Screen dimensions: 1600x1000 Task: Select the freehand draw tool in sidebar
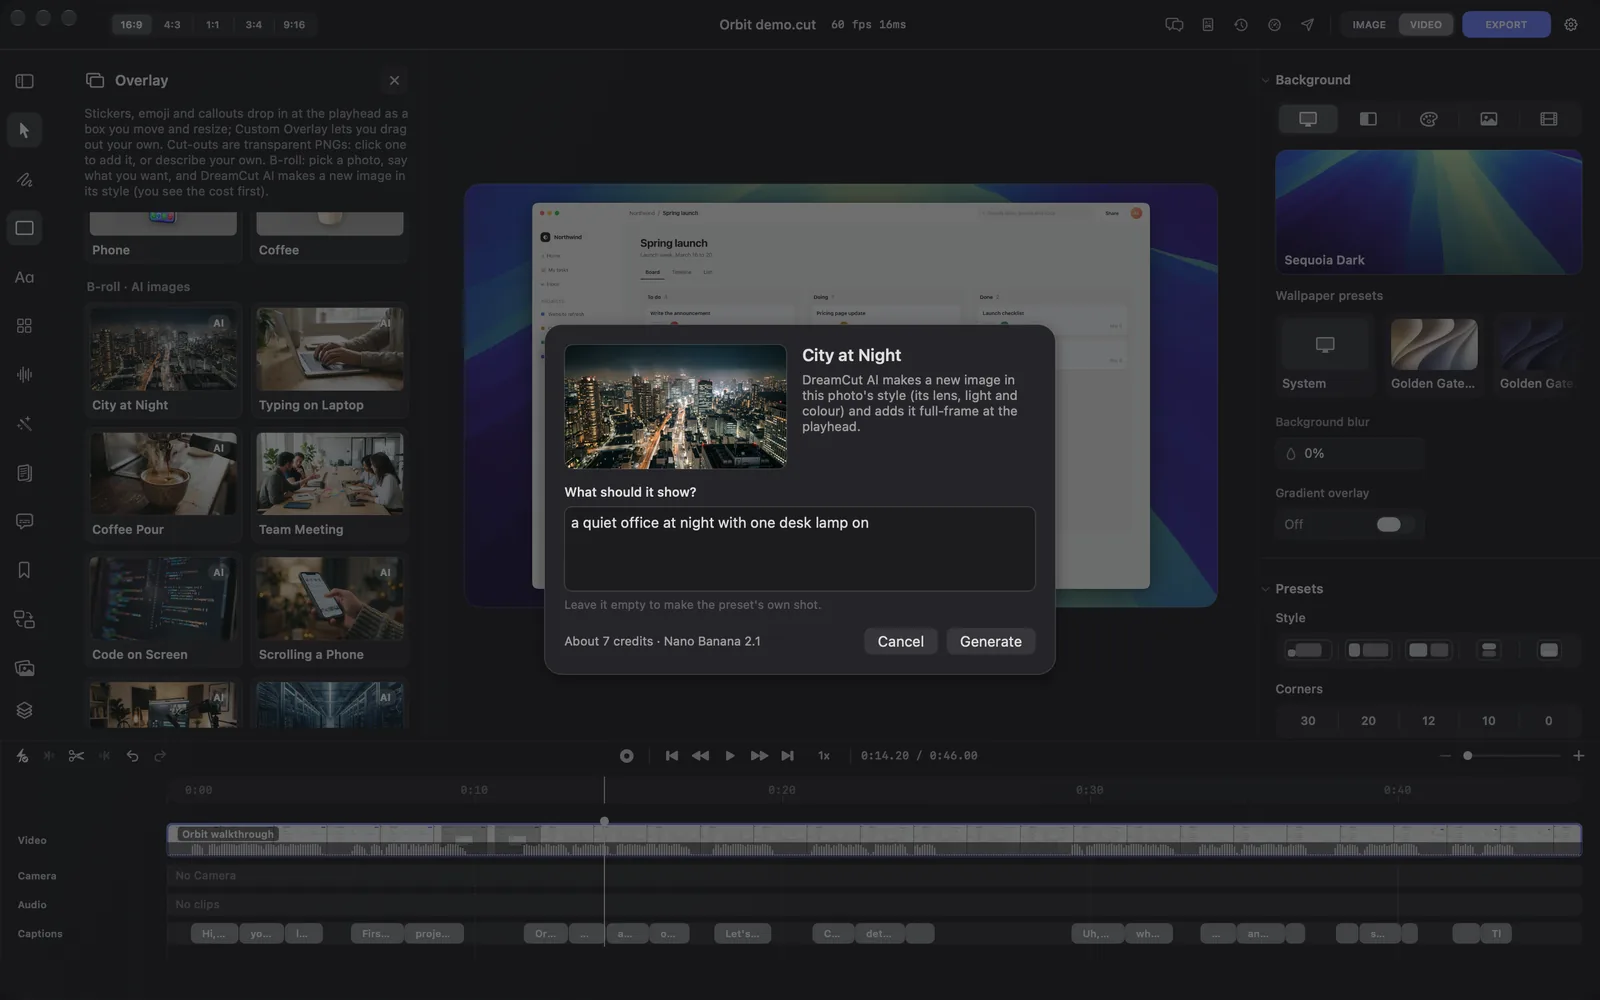pyautogui.click(x=24, y=180)
